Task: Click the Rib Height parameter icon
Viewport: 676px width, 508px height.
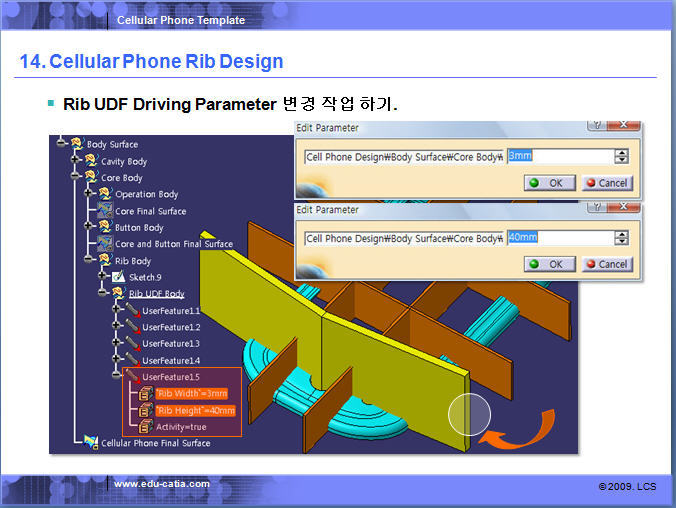Action: tap(145, 410)
